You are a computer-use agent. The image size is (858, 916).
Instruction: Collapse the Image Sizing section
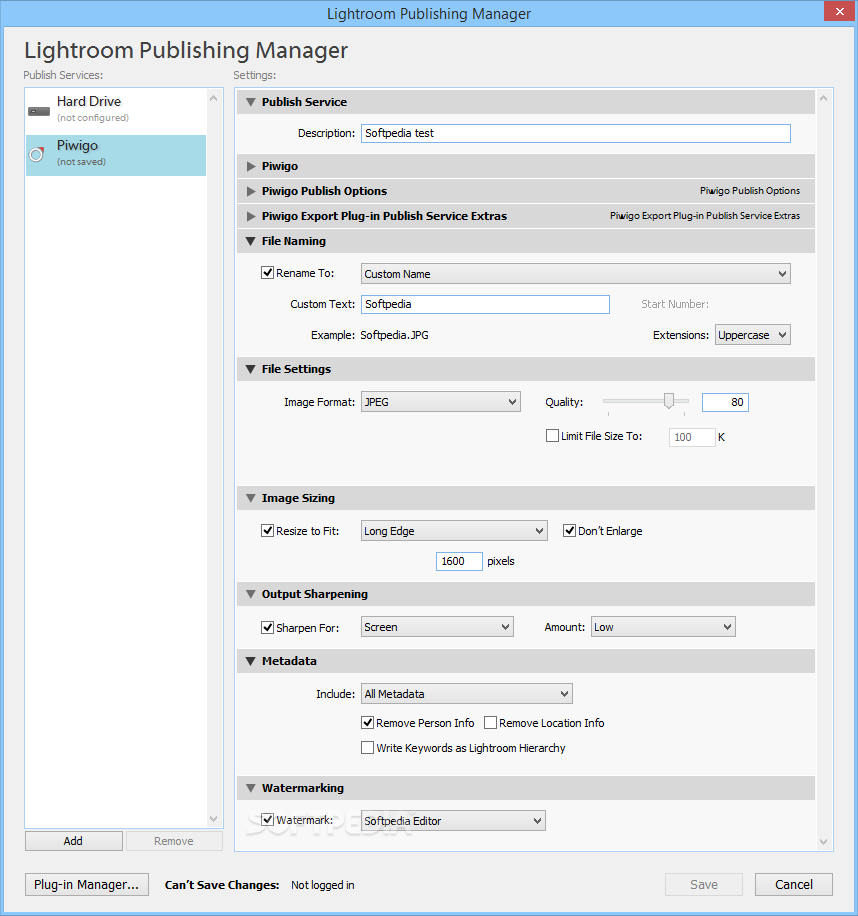click(x=251, y=498)
